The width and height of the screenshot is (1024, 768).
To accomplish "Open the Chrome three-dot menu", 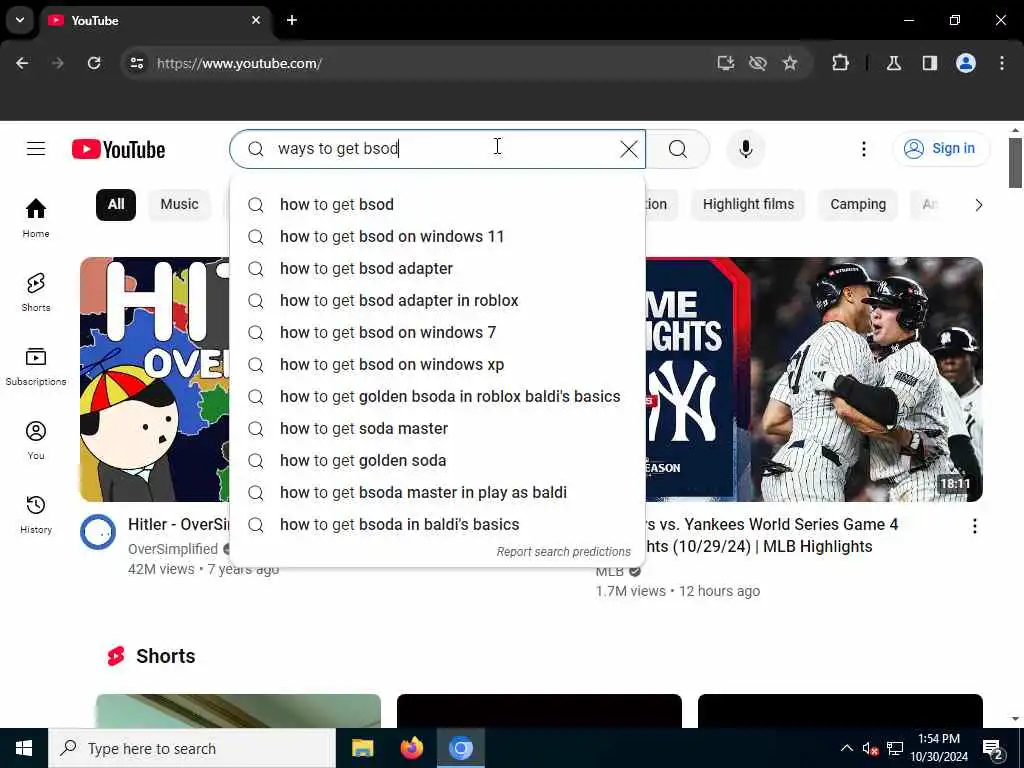I will coord(1002,63).
